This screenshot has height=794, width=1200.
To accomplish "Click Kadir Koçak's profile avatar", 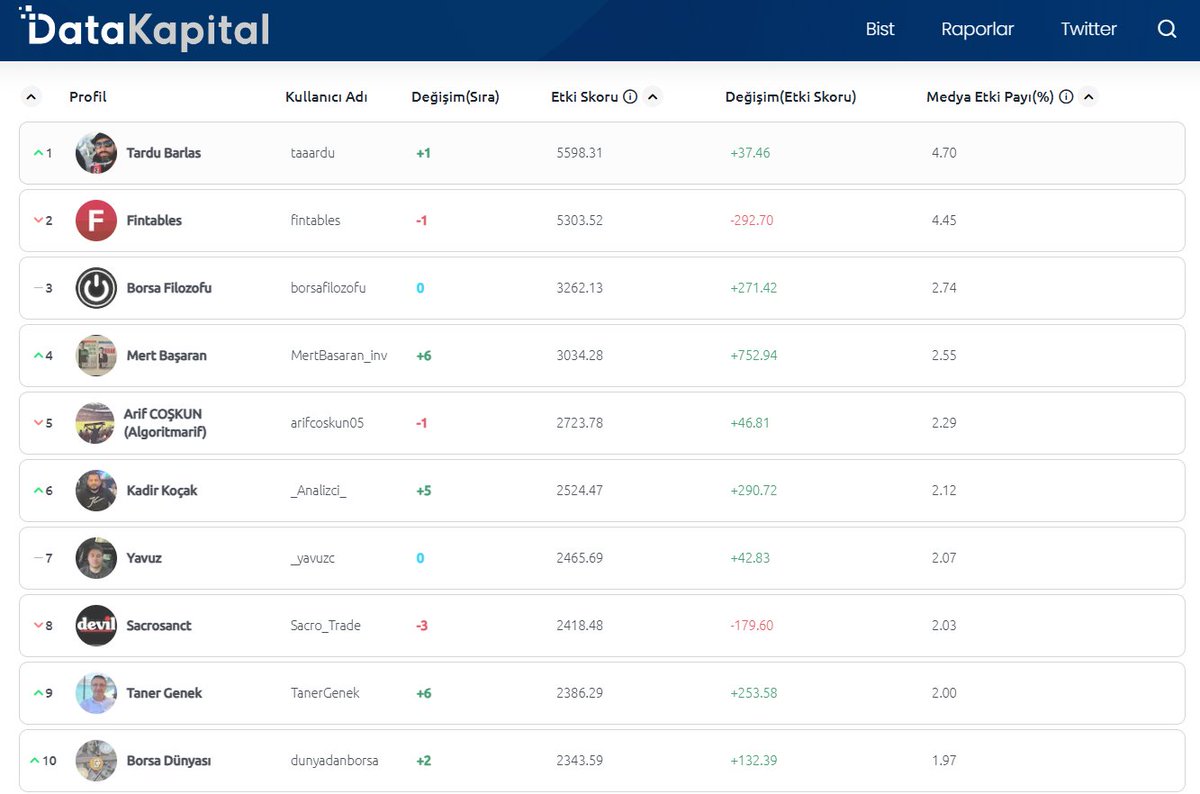I will click(x=95, y=490).
